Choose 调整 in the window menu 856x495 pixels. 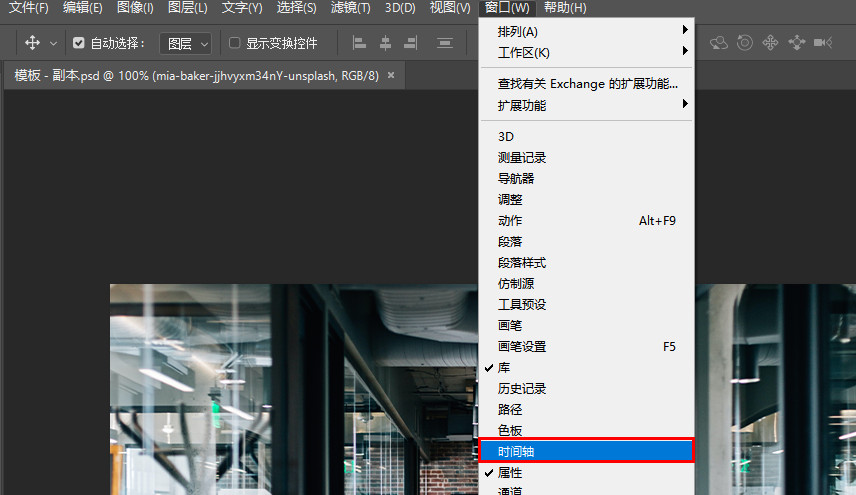coord(586,200)
